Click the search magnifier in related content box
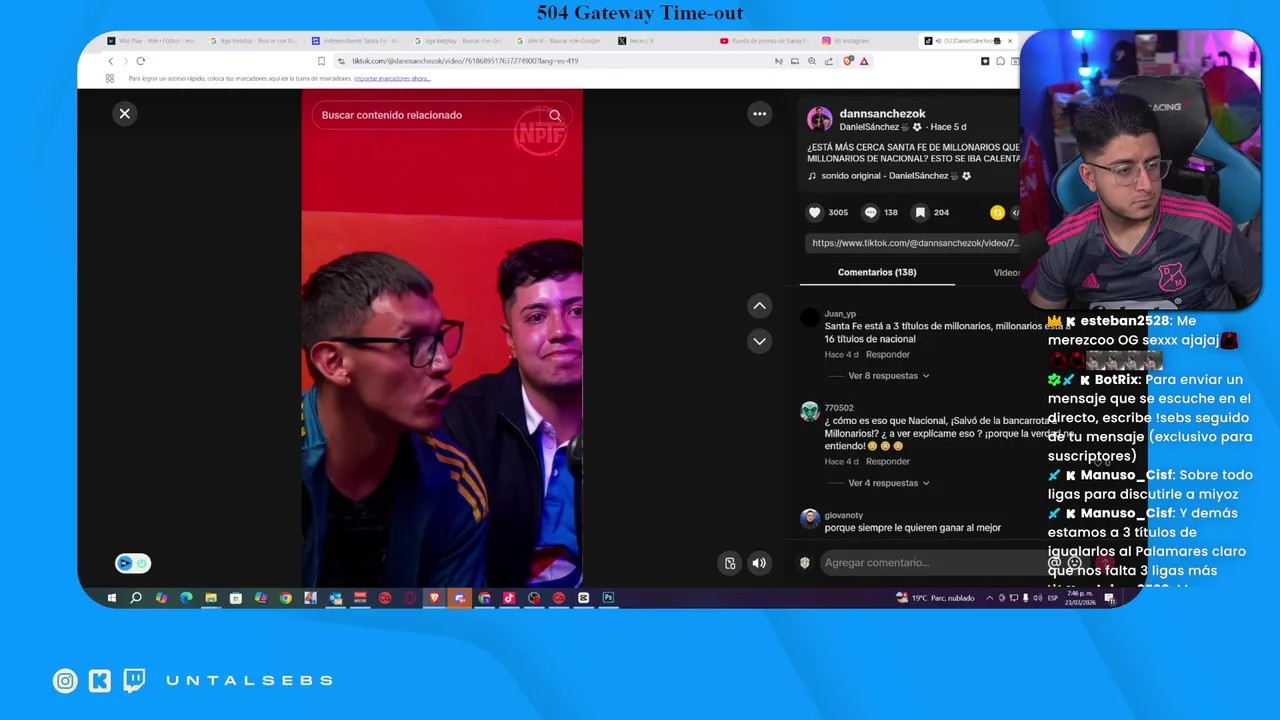1280x720 pixels. click(x=555, y=115)
